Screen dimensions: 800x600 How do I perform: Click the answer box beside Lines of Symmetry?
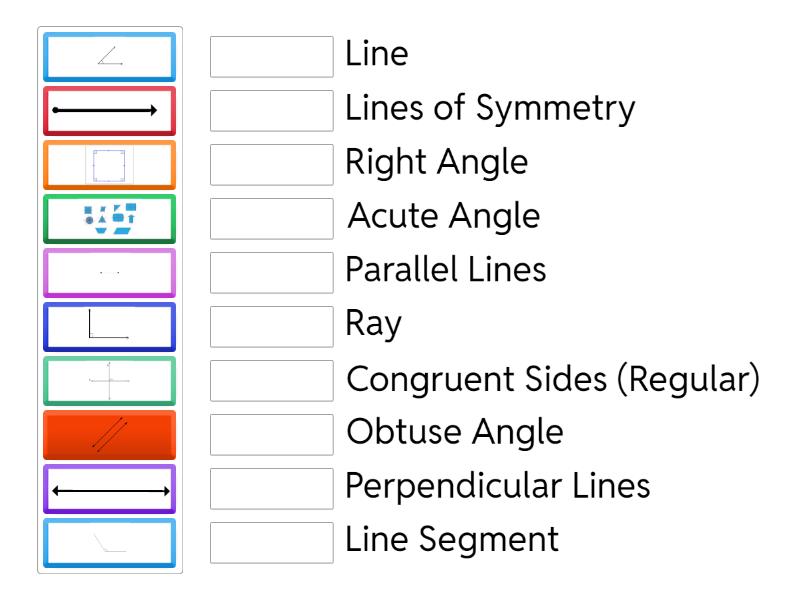(x=272, y=111)
